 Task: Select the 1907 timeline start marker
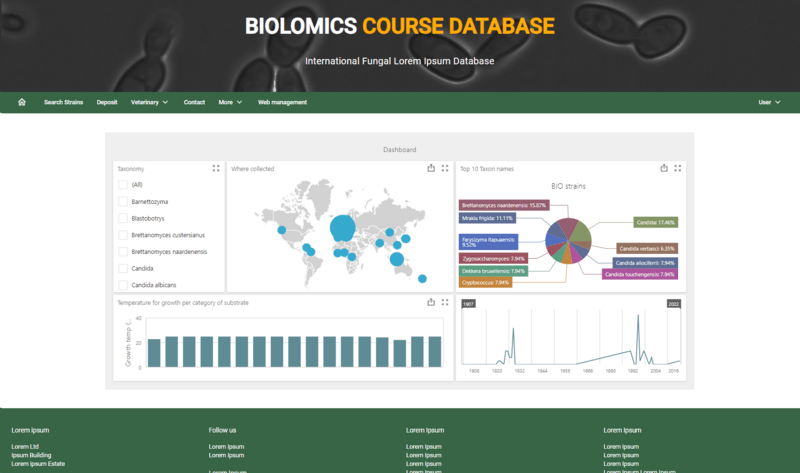[x=468, y=304]
